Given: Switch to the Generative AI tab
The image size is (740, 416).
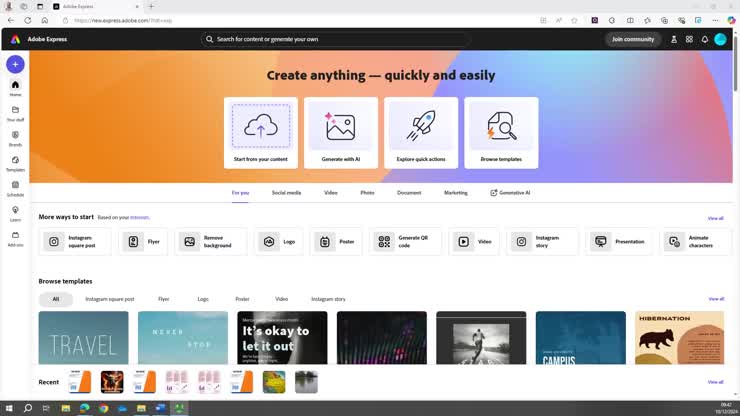Looking at the screenshot, I should coord(510,193).
